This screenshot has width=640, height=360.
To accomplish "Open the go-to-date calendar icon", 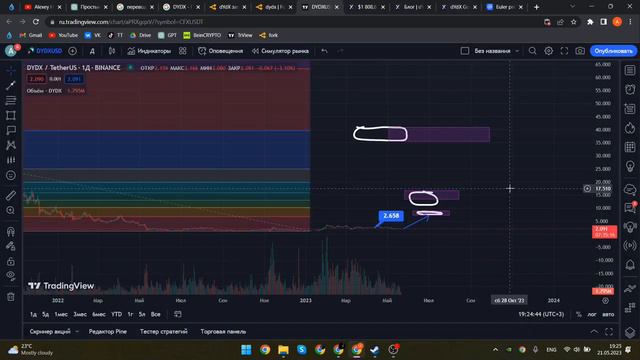I will [178, 314].
